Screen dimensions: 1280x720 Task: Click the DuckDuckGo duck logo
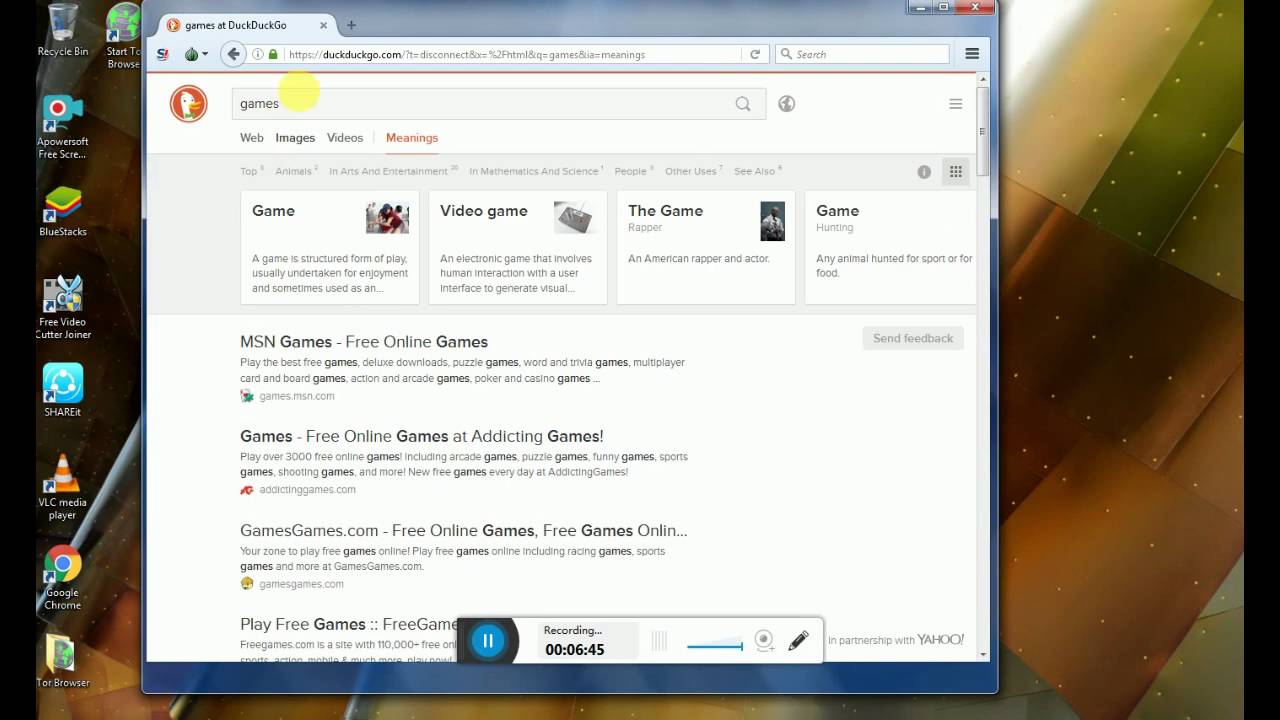[188, 104]
